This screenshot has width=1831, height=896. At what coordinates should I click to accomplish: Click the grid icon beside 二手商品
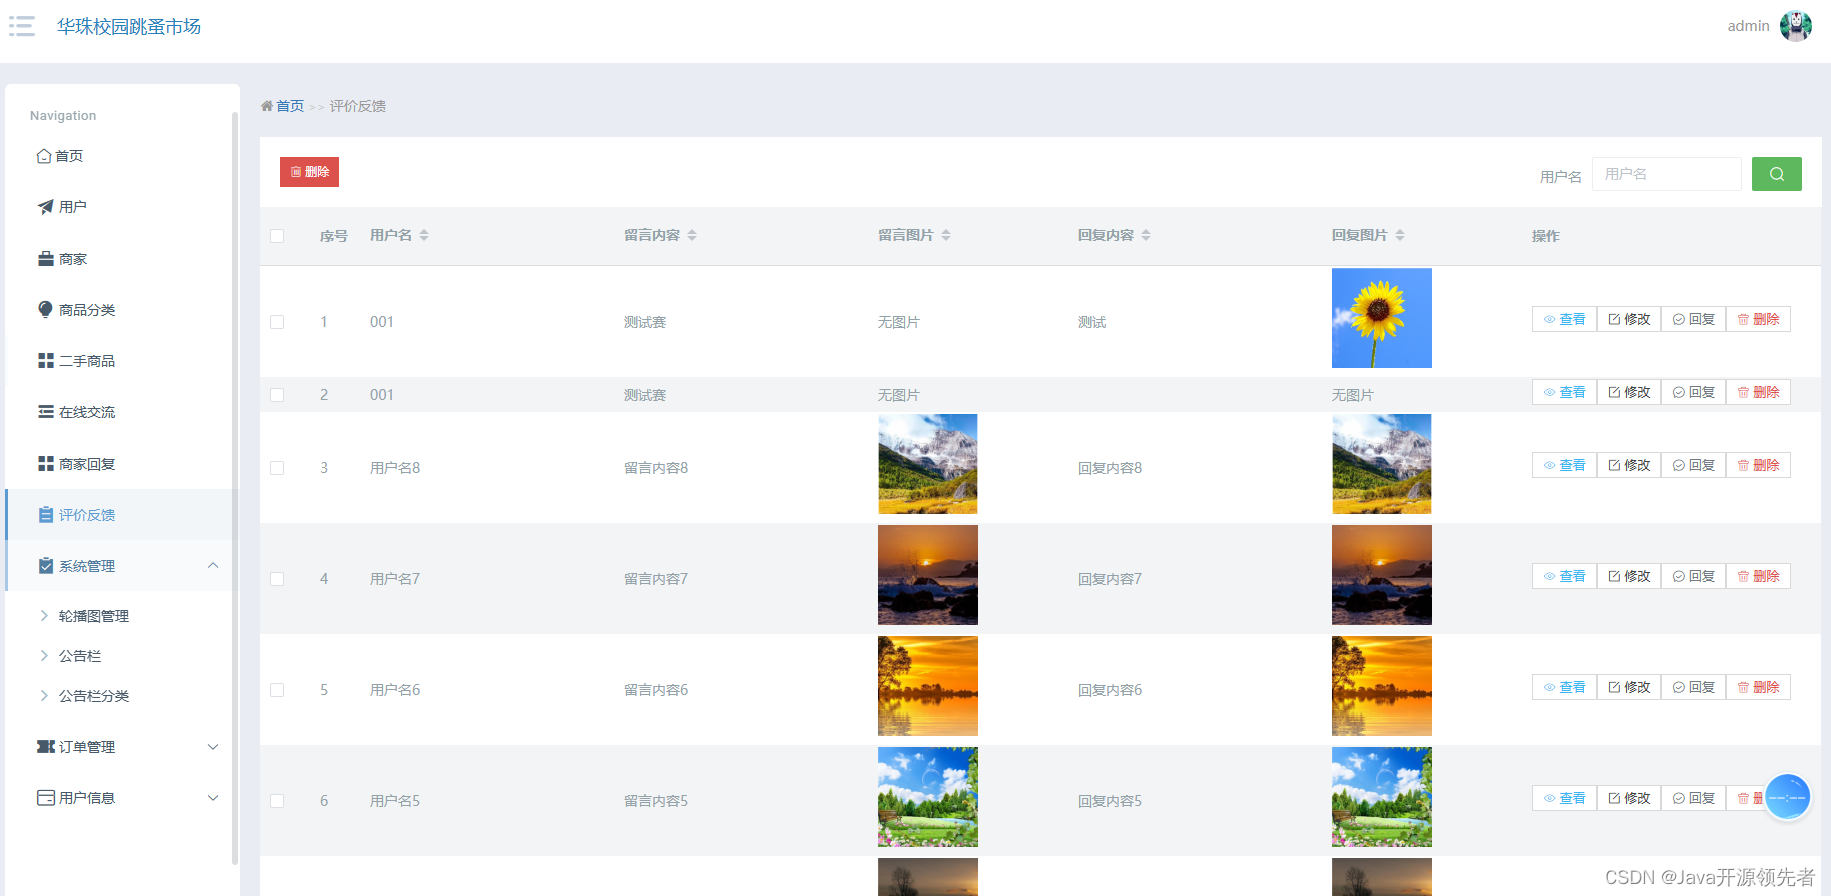46,361
